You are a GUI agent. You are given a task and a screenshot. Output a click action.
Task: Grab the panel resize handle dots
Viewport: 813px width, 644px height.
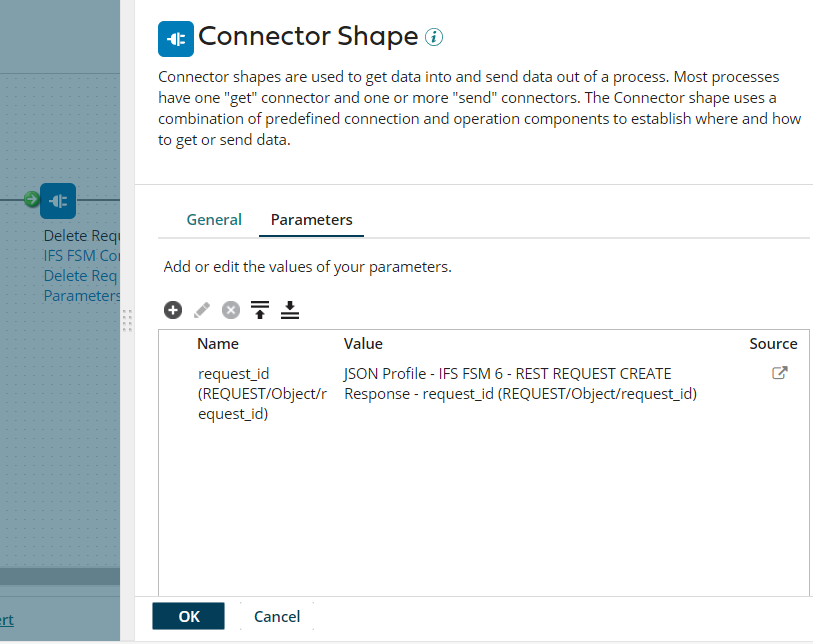pos(128,320)
